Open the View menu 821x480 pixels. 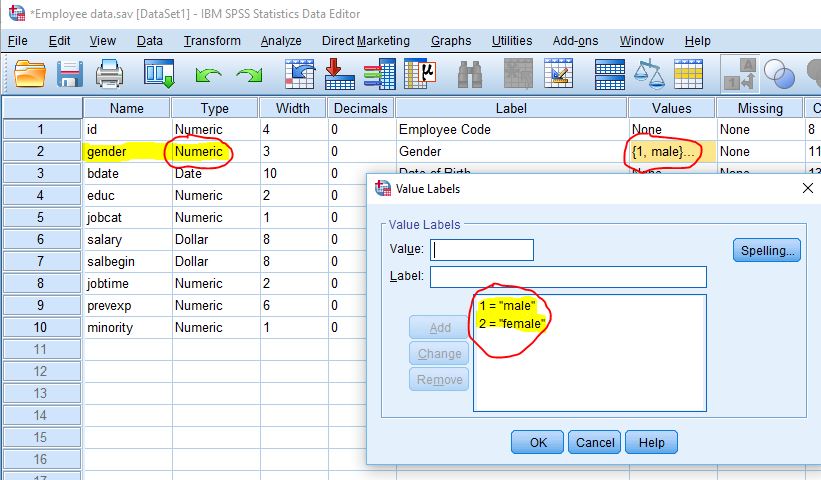point(102,41)
